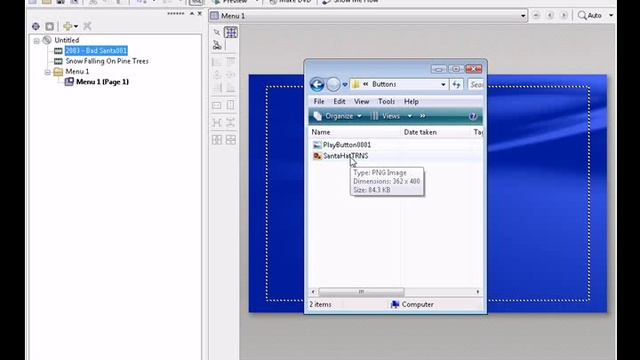Collapse the project overview panel with up arrow
This screenshot has height=360, width=640.
(192, 13)
